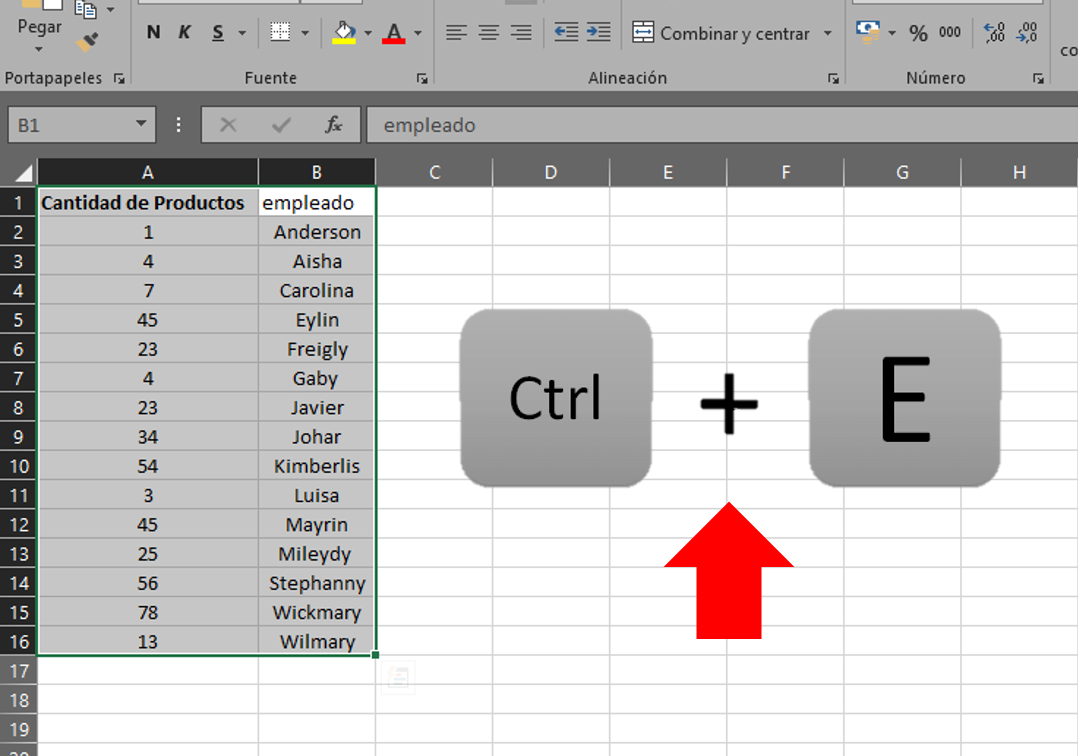This screenshot has width=1078, height=756.
Task: Click formula bar showing empleado
Action: pyautogui.click(x=722, y=125)
